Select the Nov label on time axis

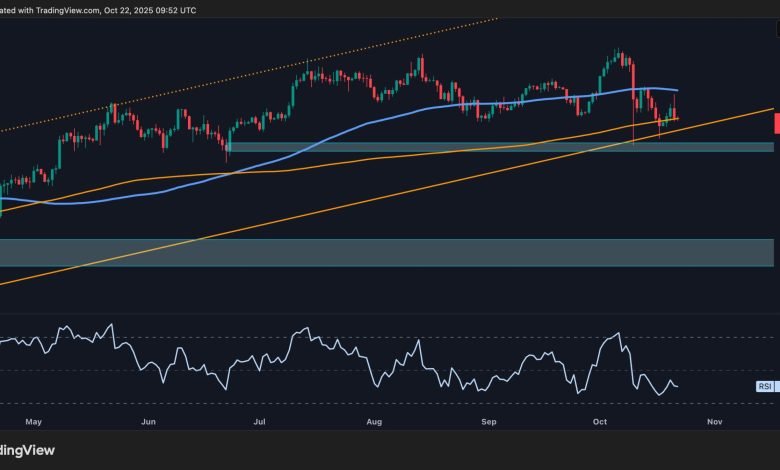click(714, 423)
